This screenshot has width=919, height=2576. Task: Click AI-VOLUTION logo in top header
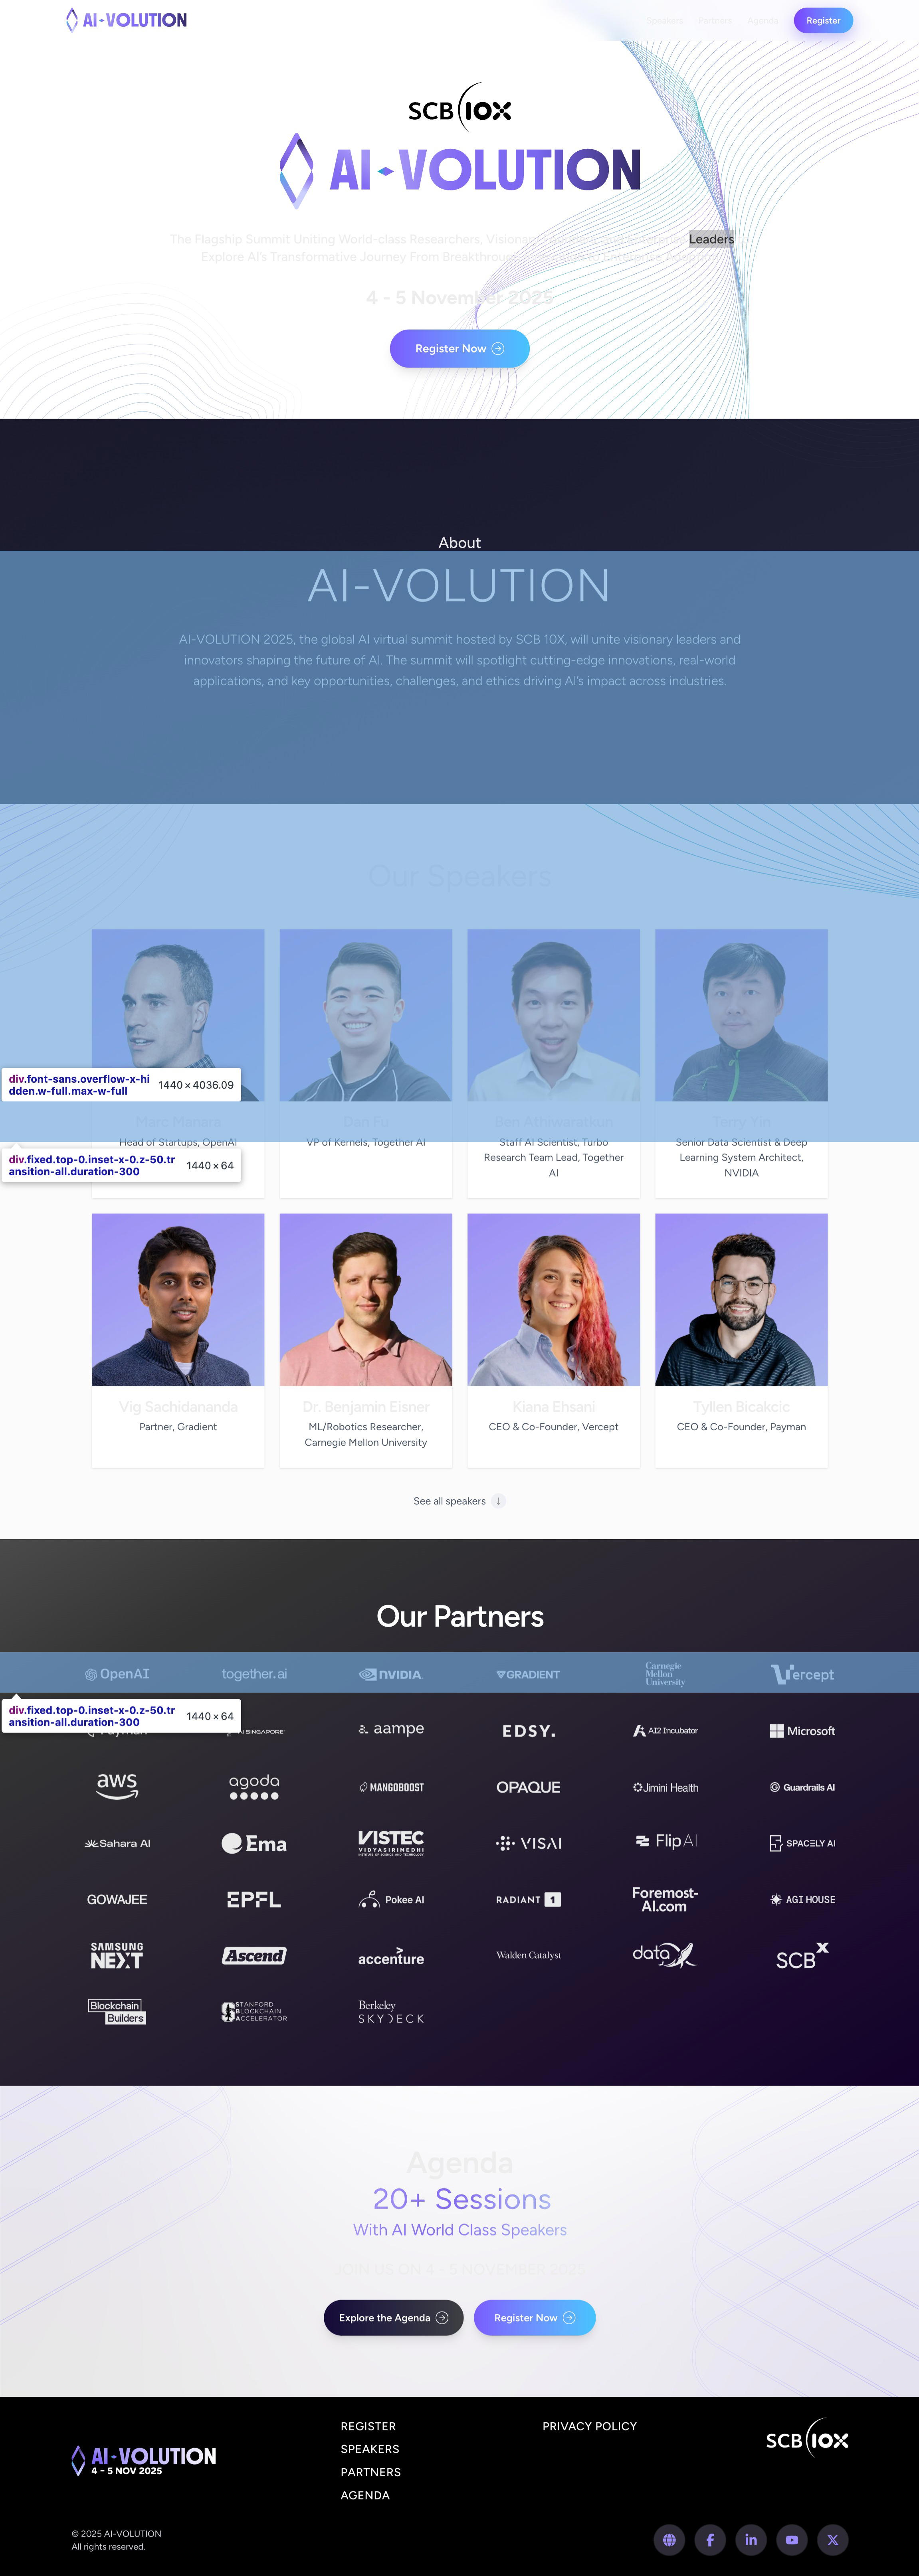(127, 20)
